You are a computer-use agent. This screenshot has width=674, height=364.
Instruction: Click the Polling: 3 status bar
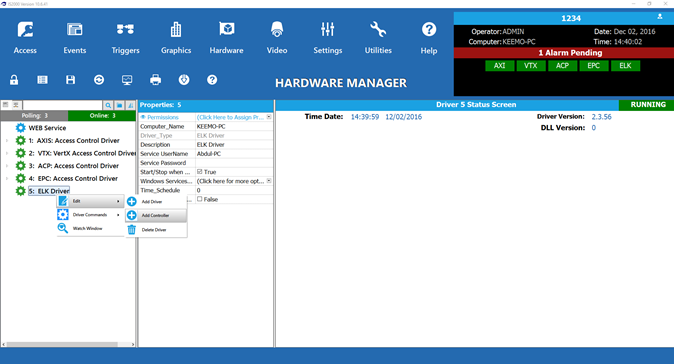[34, 116]
